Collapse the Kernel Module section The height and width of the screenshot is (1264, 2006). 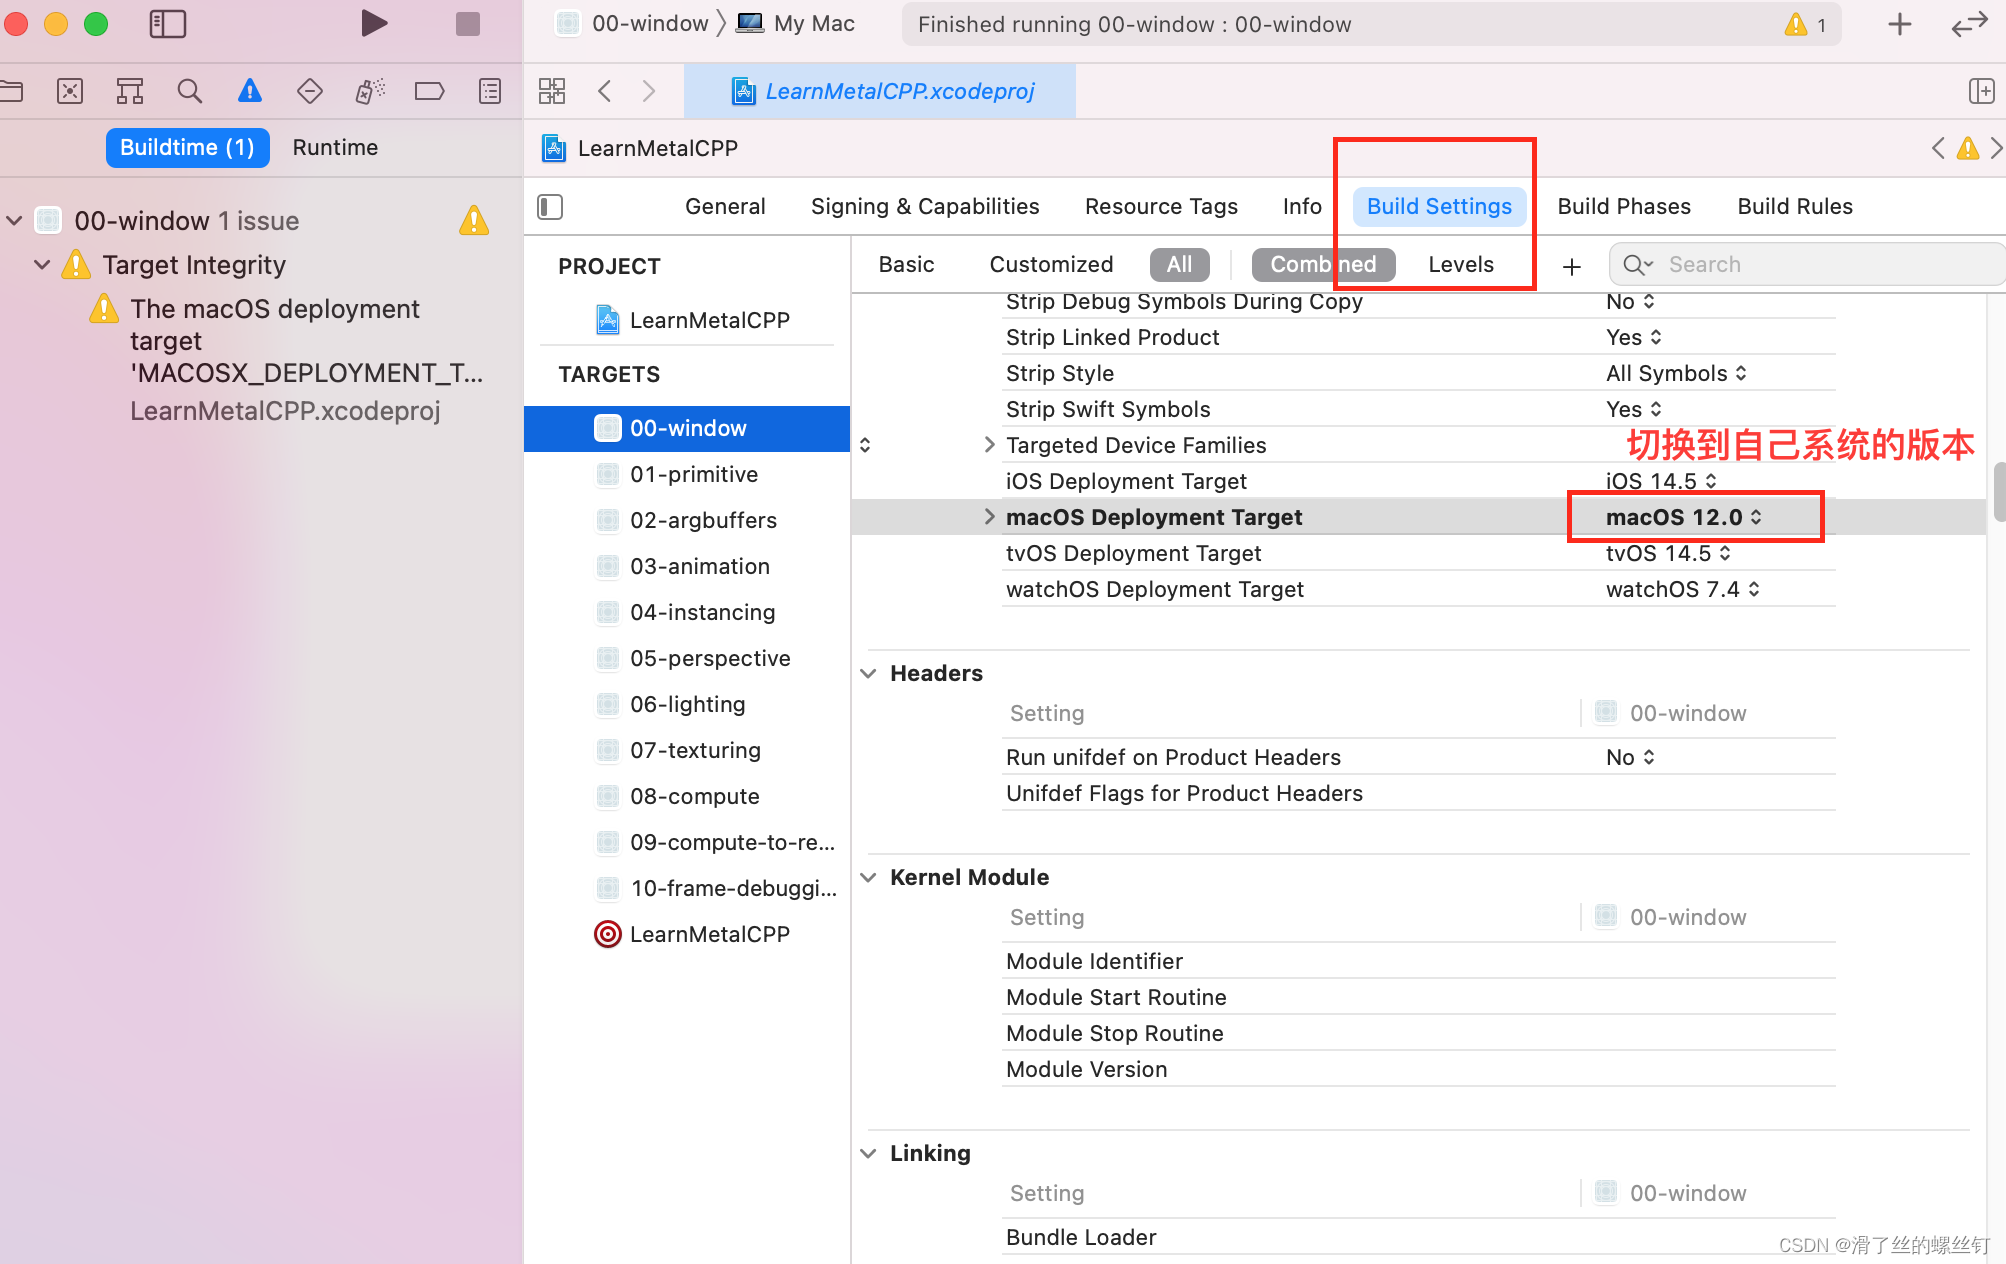click(x=868, y=877)
